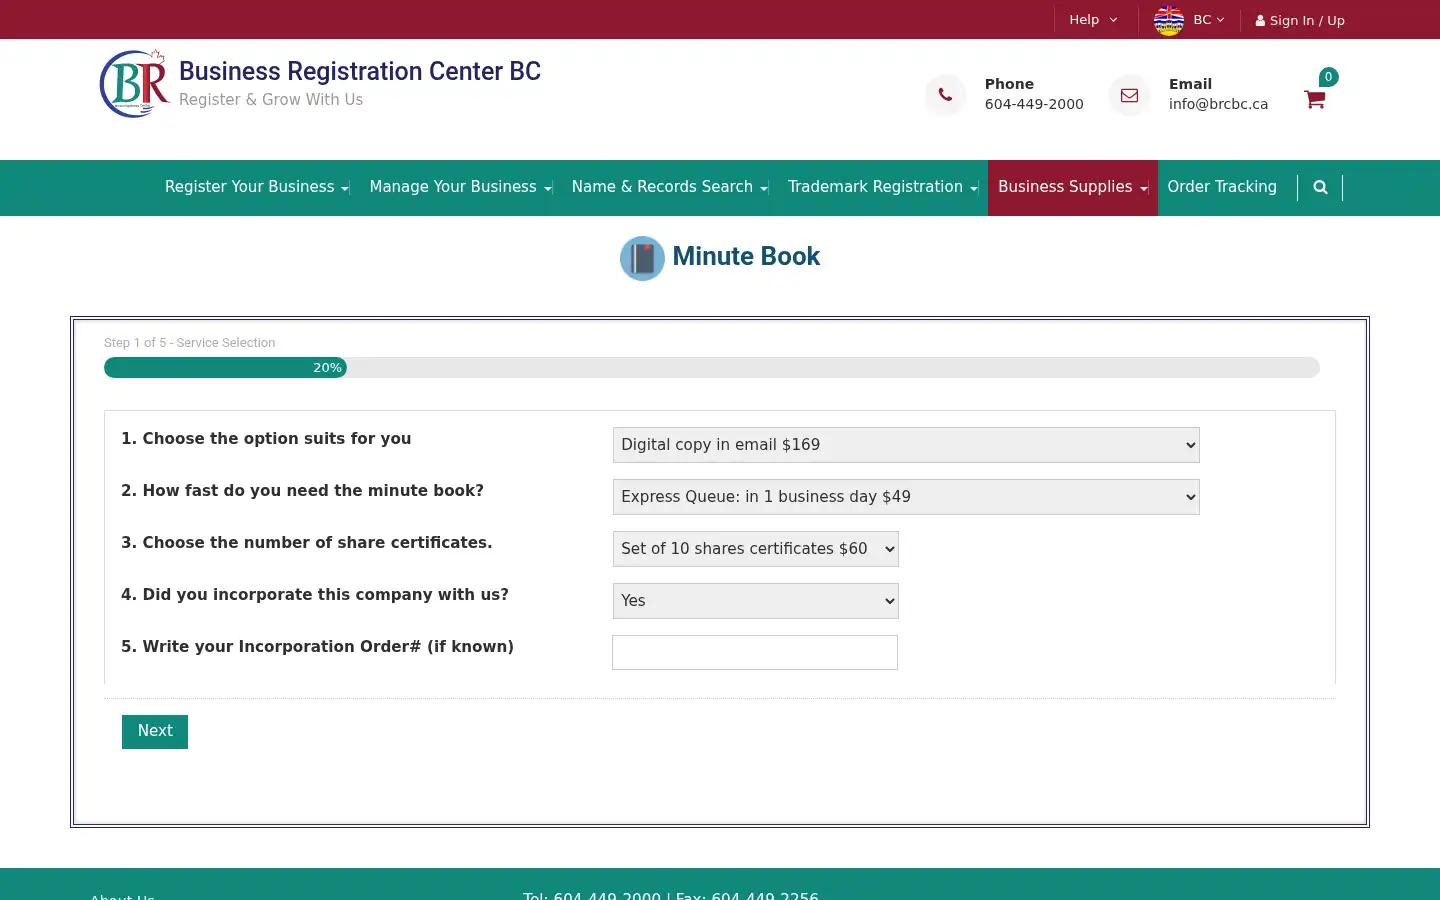Viewport: 1440px width, 900px height.
Task: Click the email address info@brcbc.ca
Action: 1218,104
